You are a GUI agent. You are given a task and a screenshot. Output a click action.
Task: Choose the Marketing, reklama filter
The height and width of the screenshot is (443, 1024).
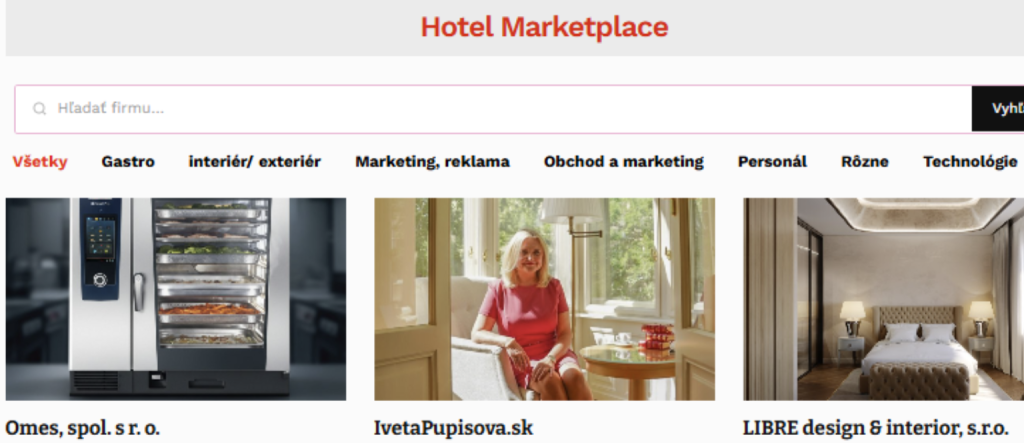(x=432, y=161)
